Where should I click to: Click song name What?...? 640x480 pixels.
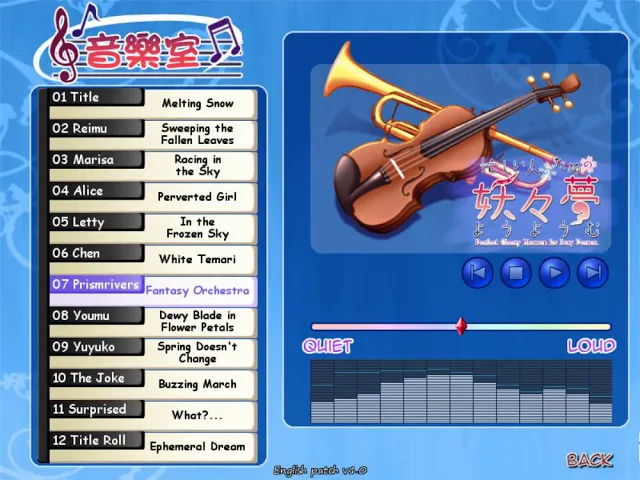197,415
